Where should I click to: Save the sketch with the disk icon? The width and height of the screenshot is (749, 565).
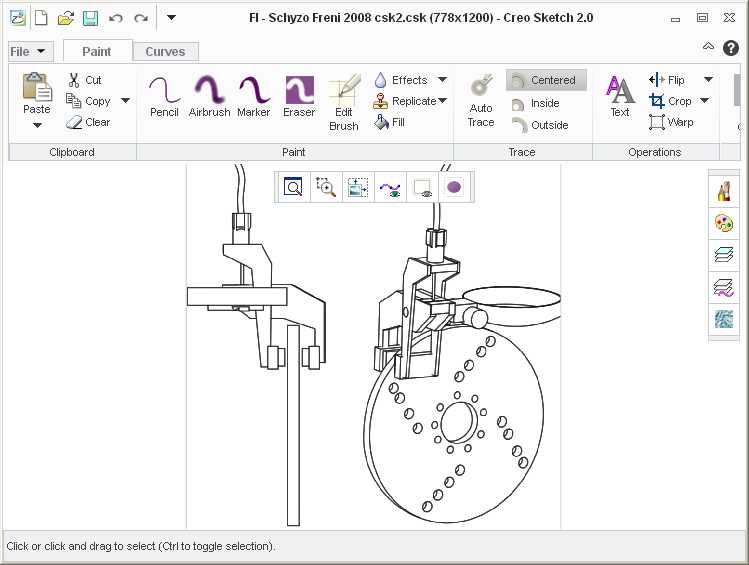coord(90,18)
